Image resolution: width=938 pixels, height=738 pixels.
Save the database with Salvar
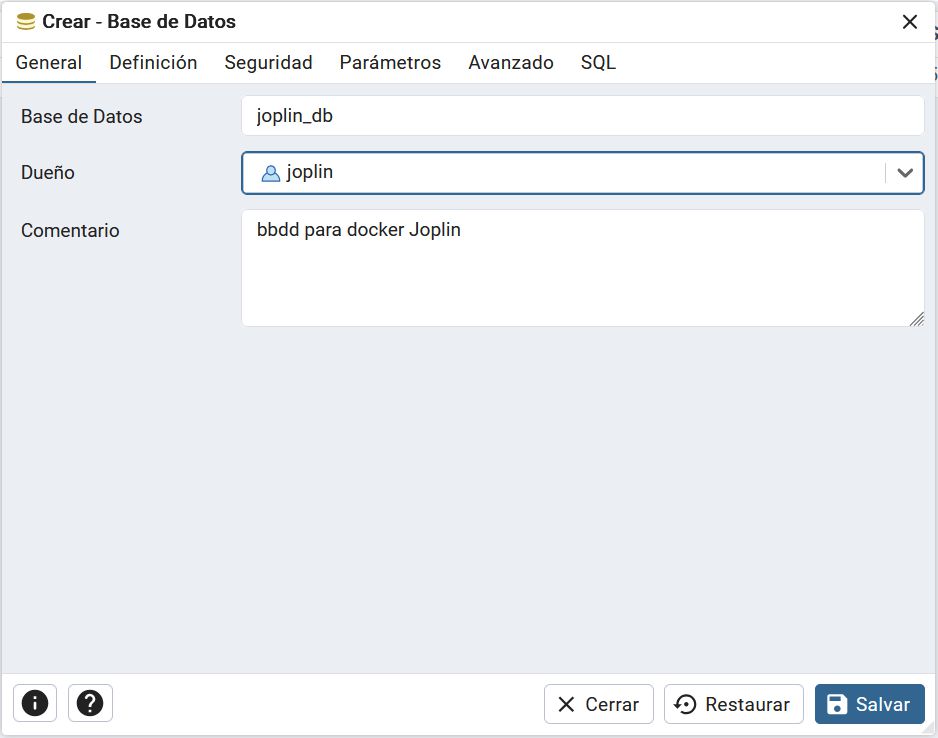[x=869, y=704]
